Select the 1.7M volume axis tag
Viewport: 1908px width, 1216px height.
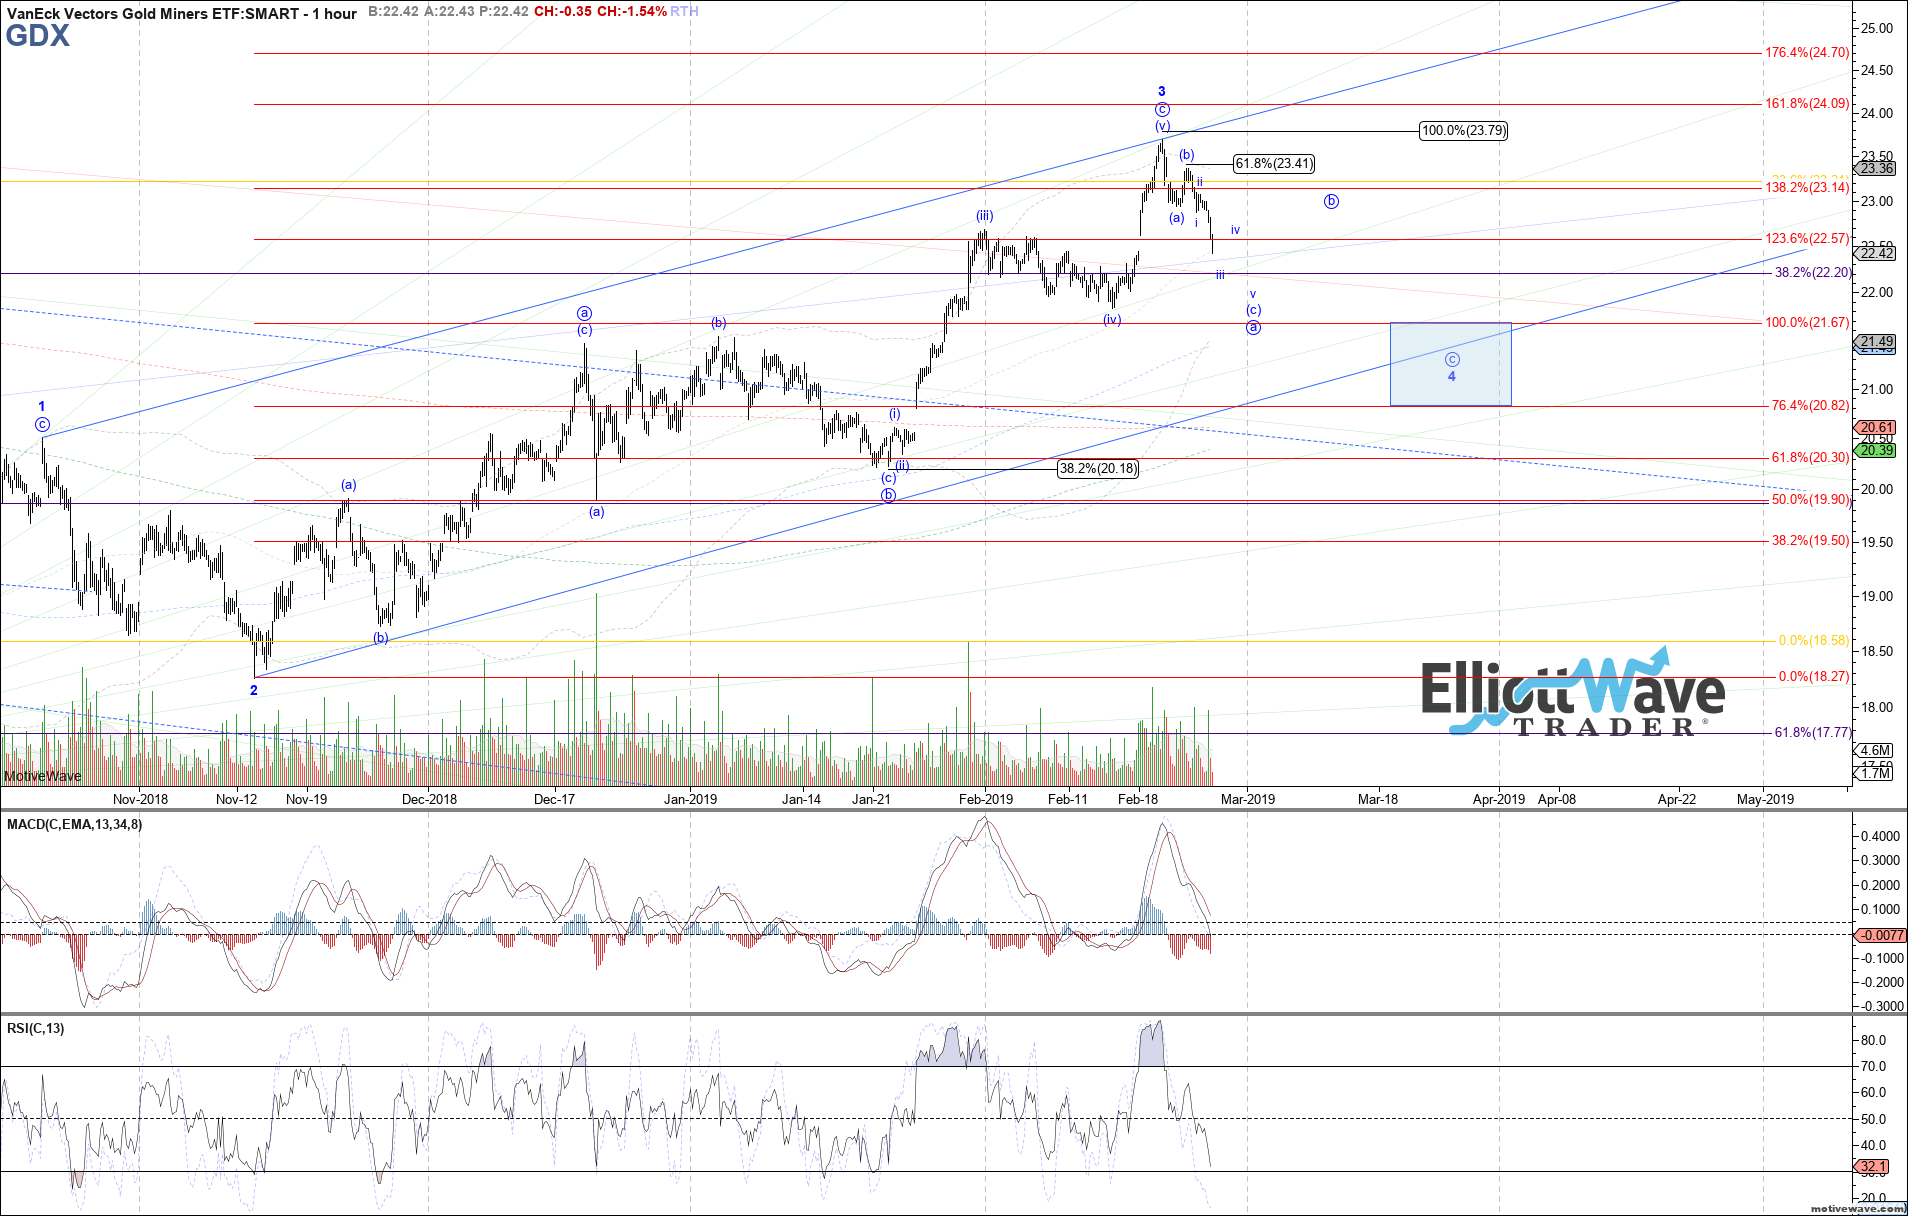[x=1875, y=774]
